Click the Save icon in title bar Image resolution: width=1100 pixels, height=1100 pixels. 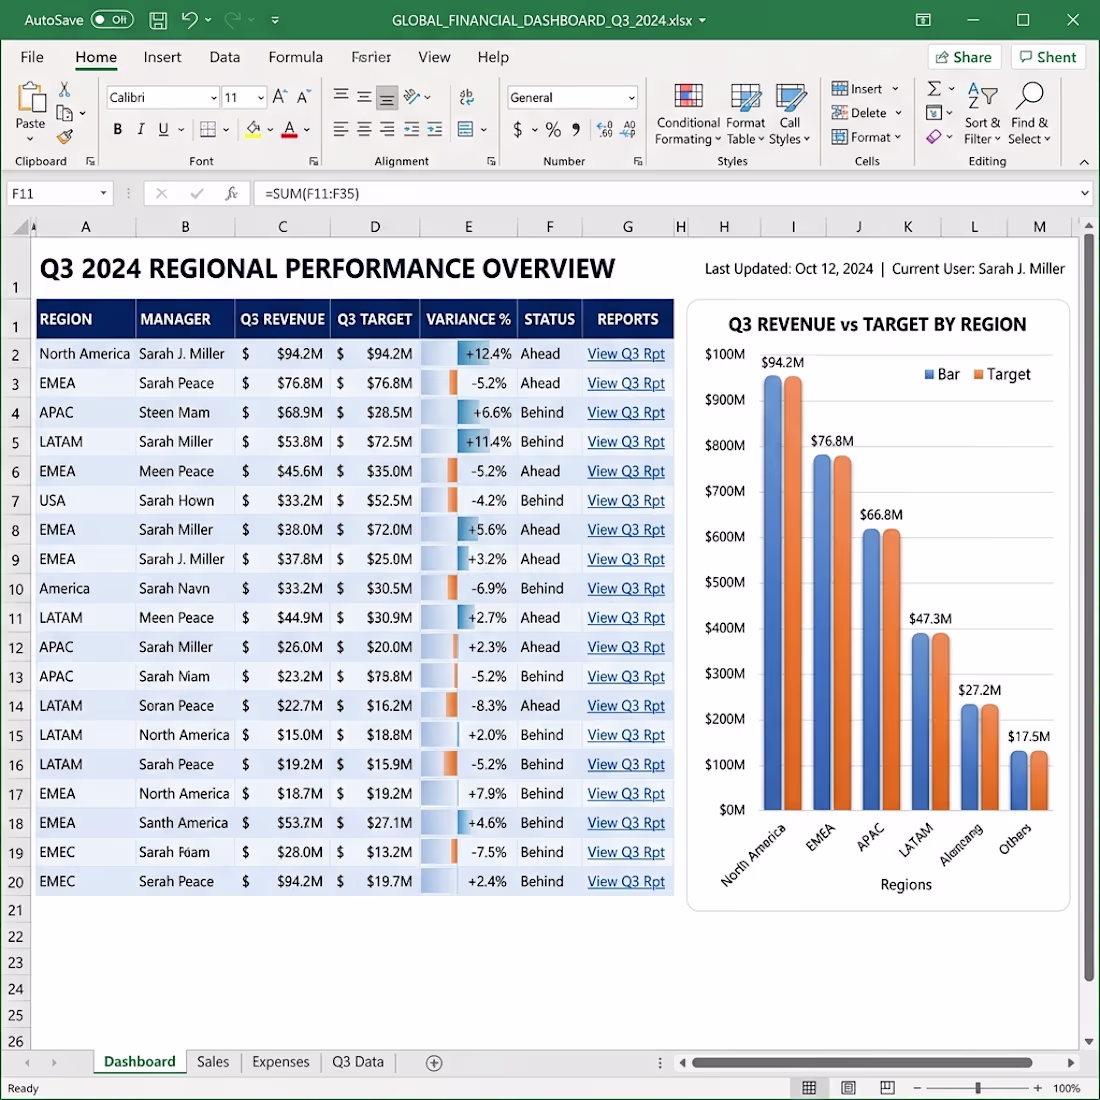(158, 20)
